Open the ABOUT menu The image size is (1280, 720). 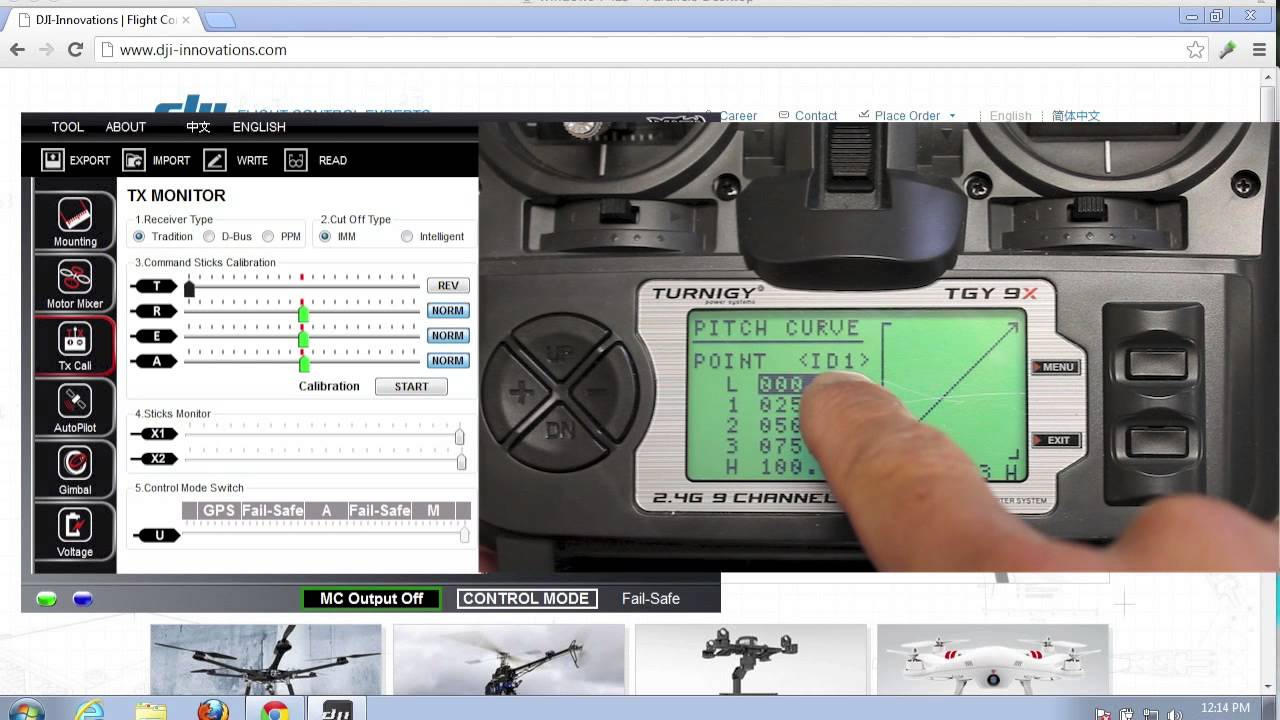pyautogui.click(x=126, y=127)
